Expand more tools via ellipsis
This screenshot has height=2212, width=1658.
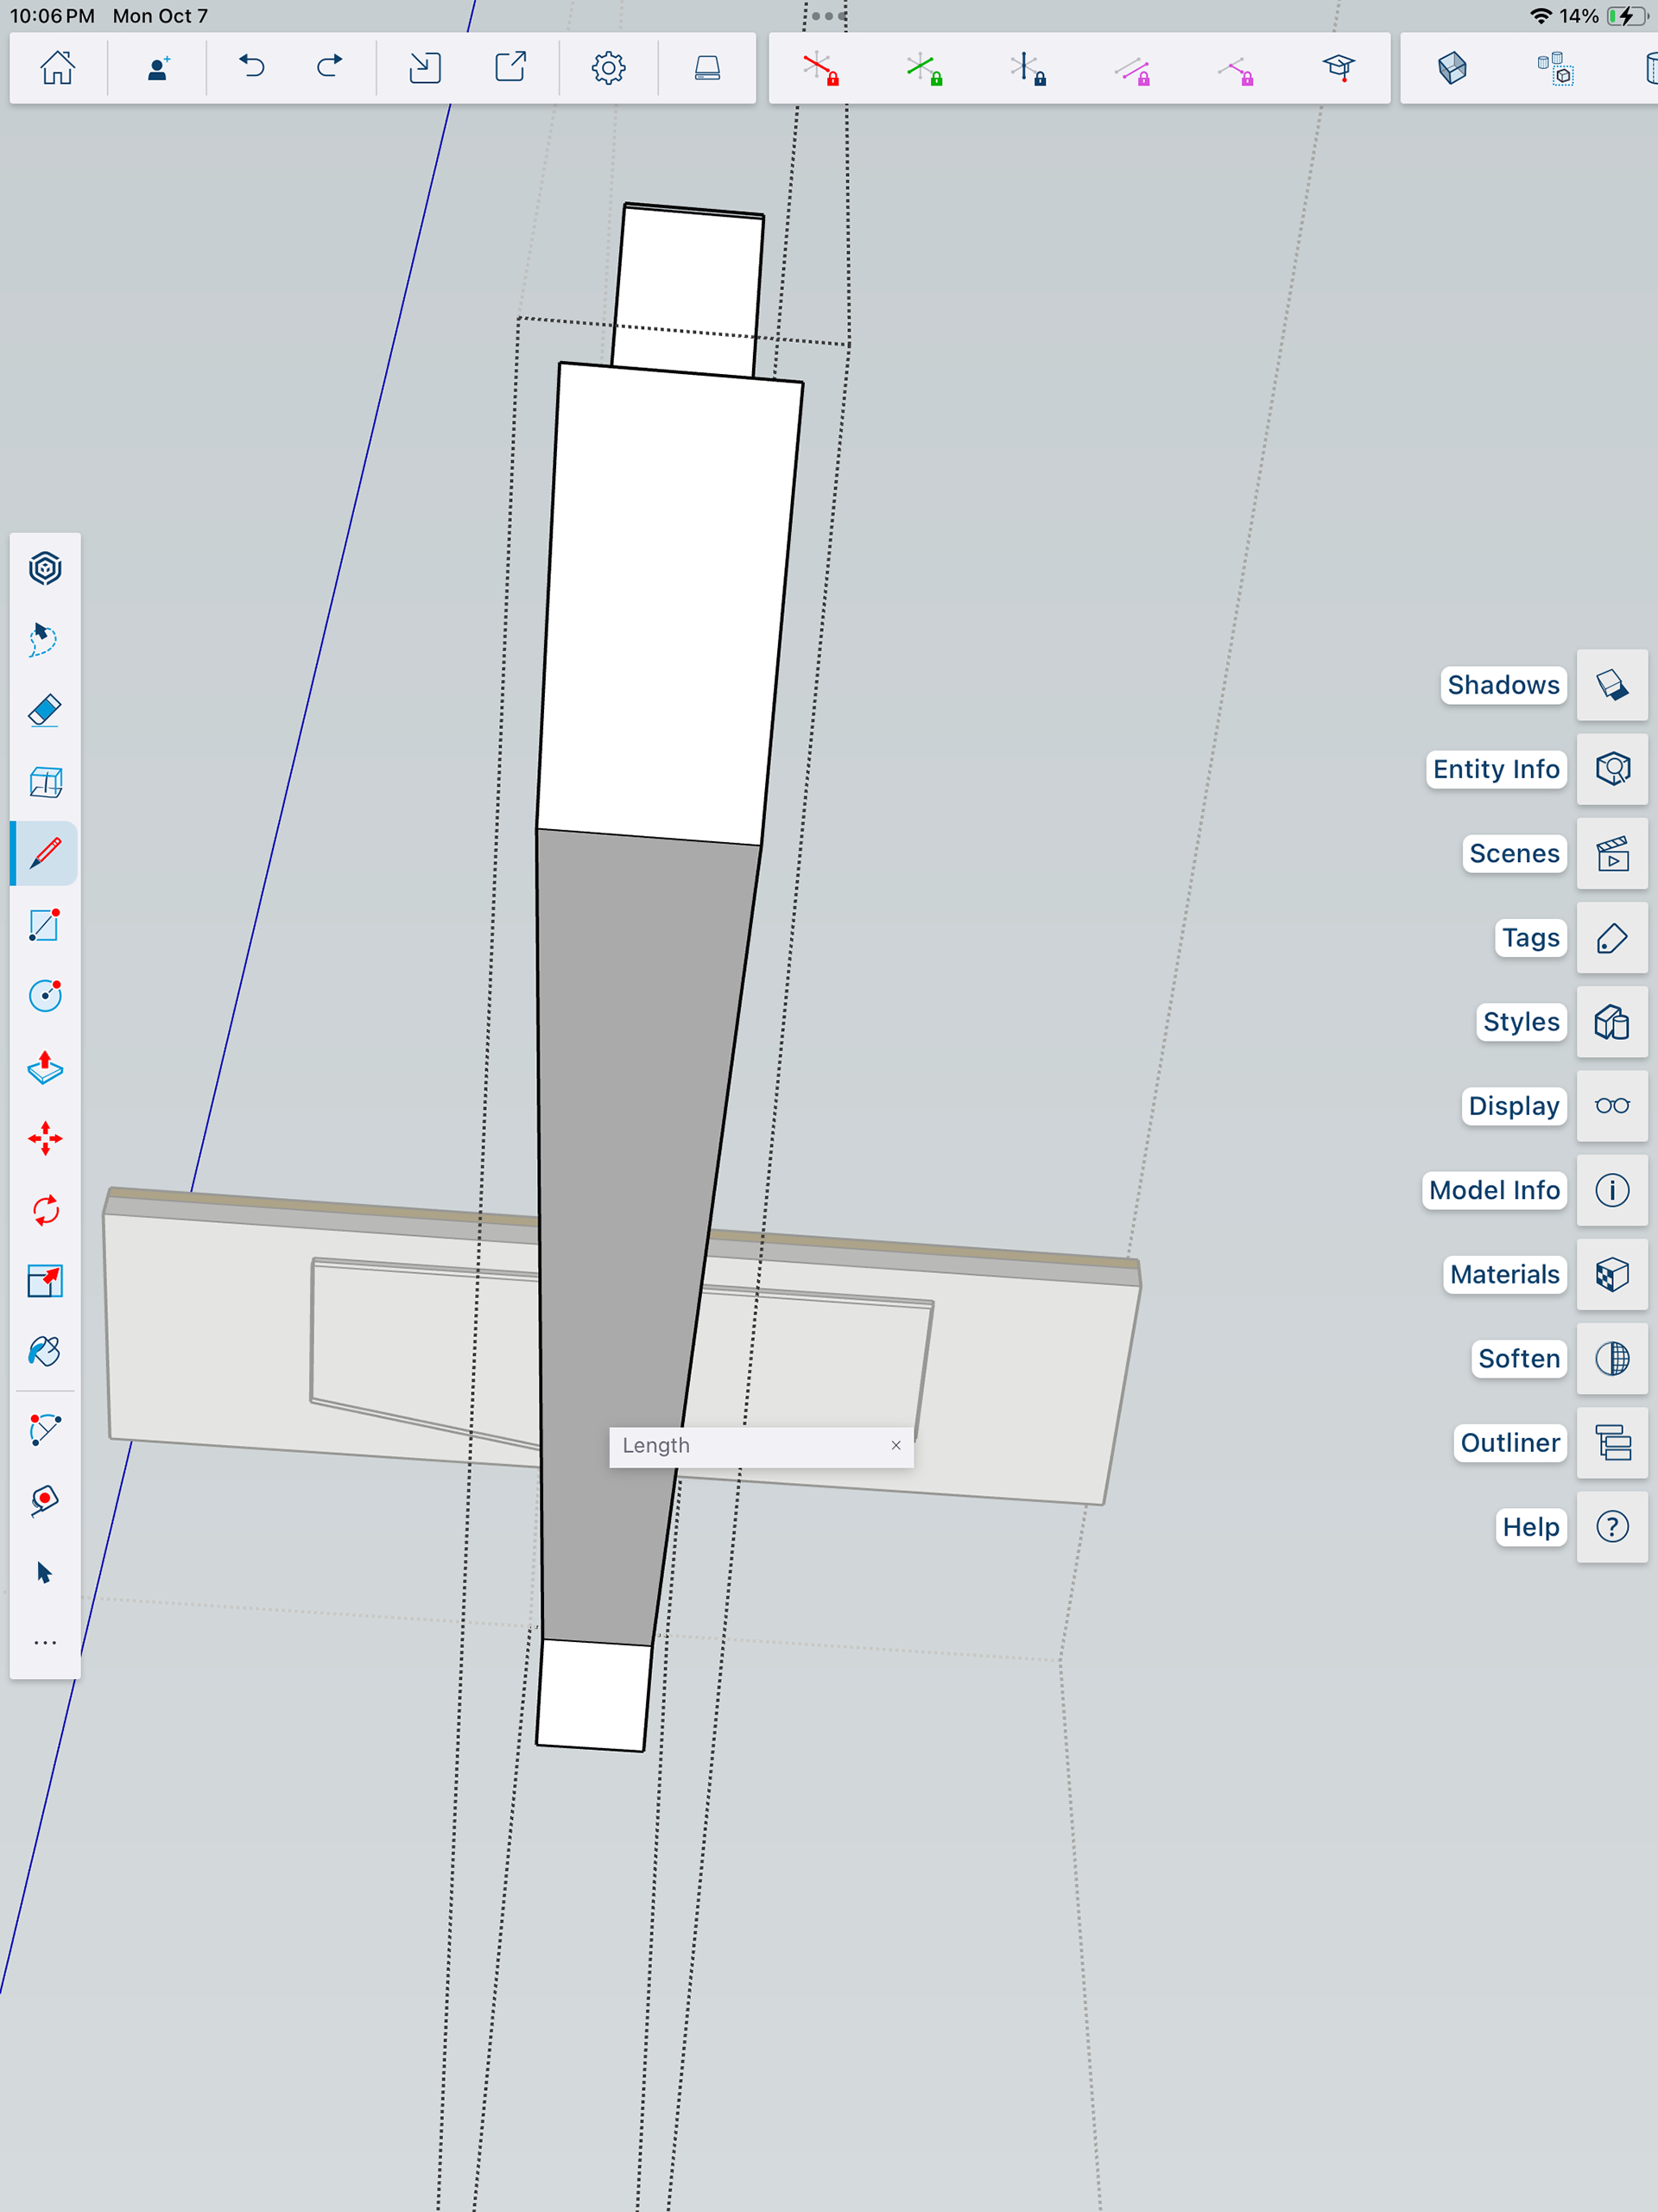[x=45, y=1643]
